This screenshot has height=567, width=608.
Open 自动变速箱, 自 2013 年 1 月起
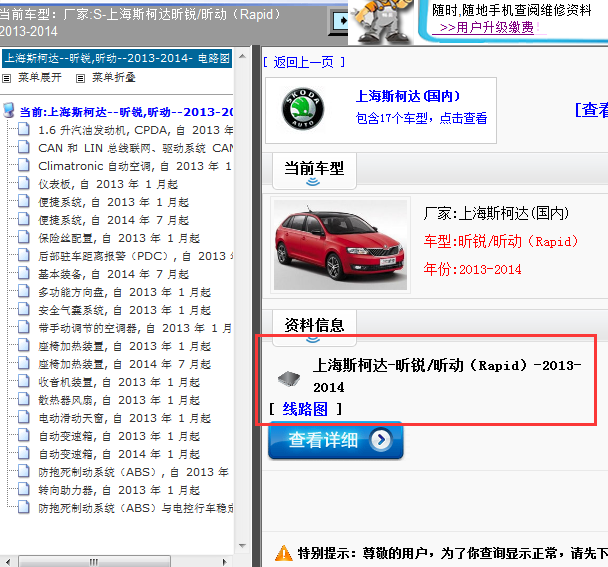click(119, 436)
